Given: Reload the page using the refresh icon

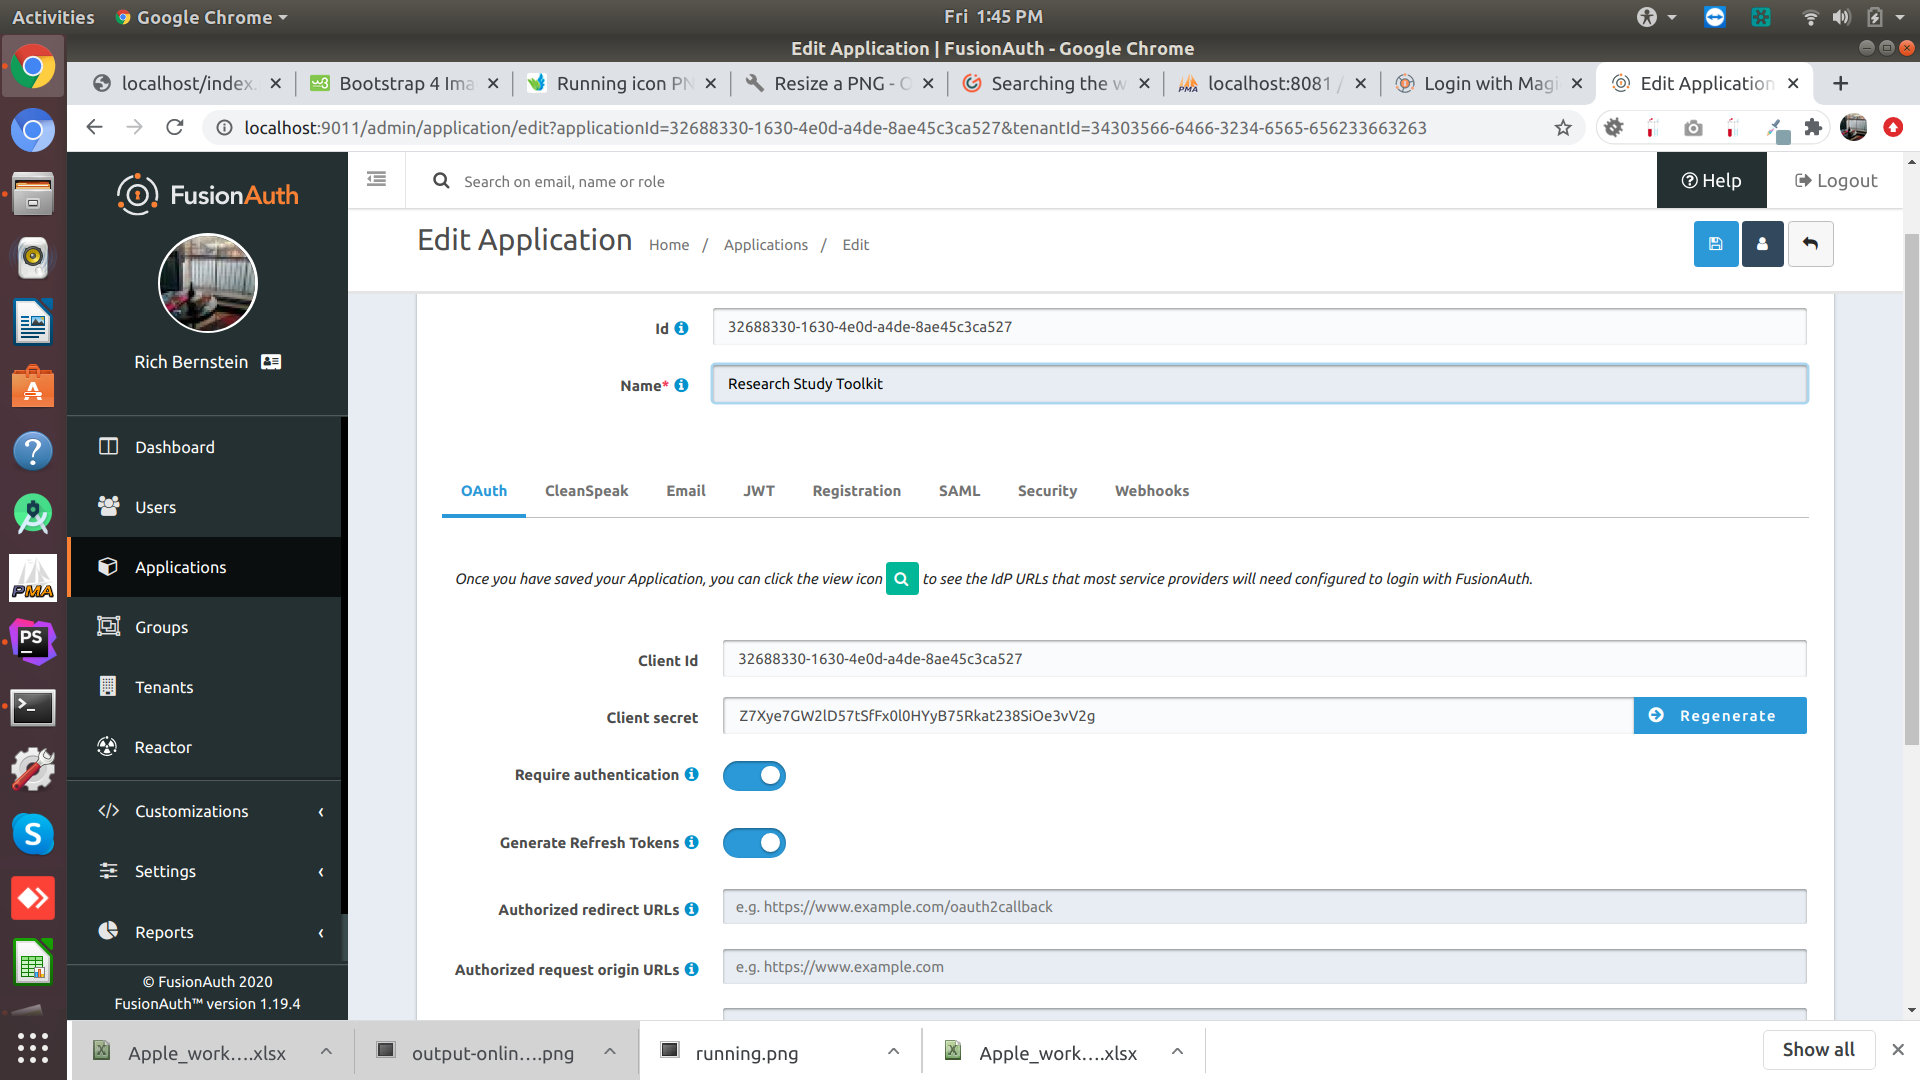Looking at the screenshot, I should coord(175,128).
